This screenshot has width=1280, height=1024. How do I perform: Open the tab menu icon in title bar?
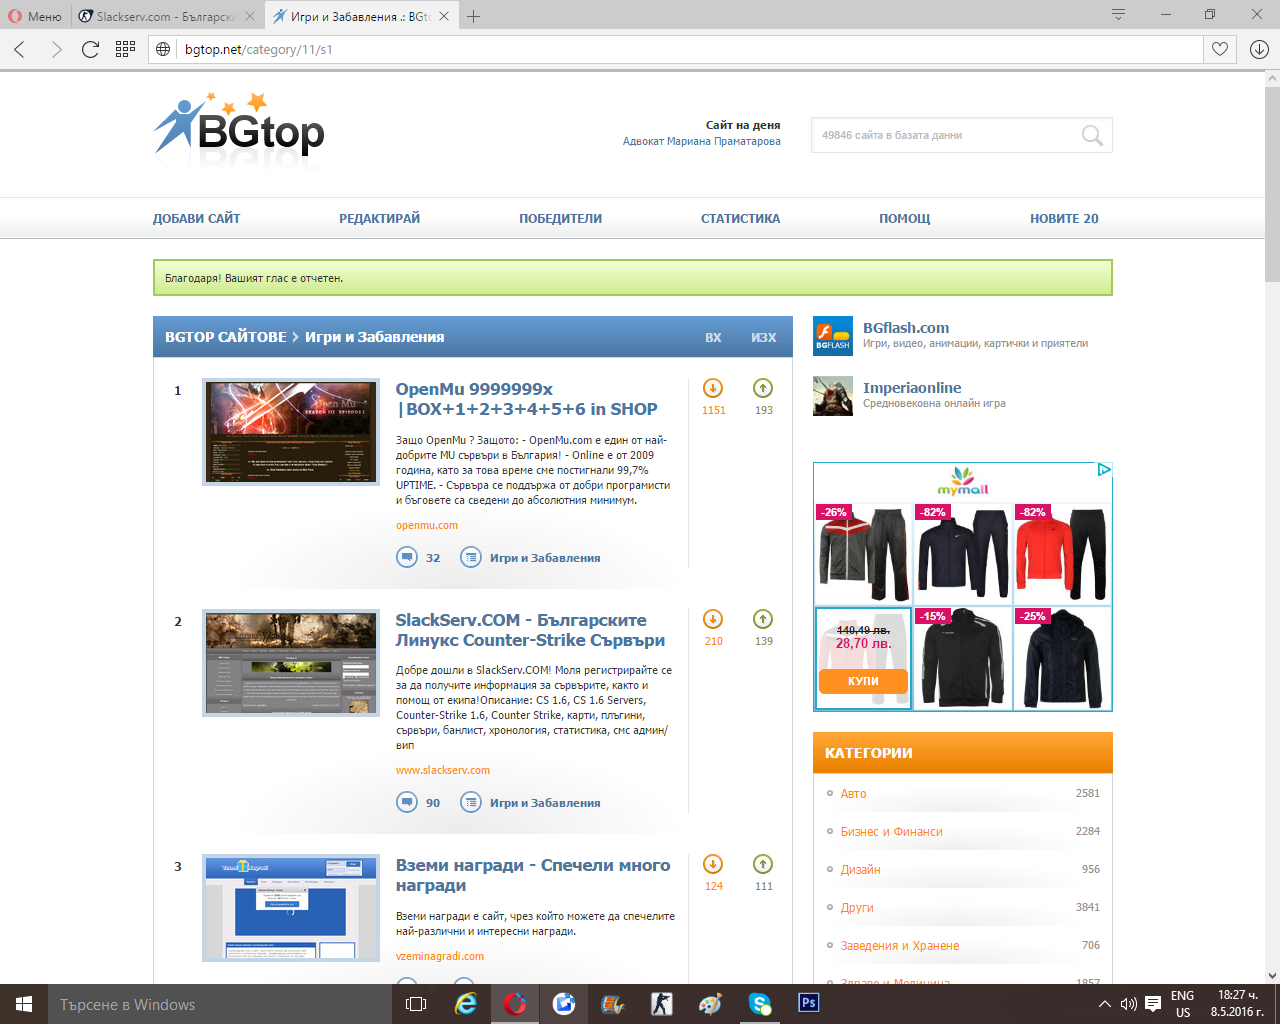coord(1118,15)
